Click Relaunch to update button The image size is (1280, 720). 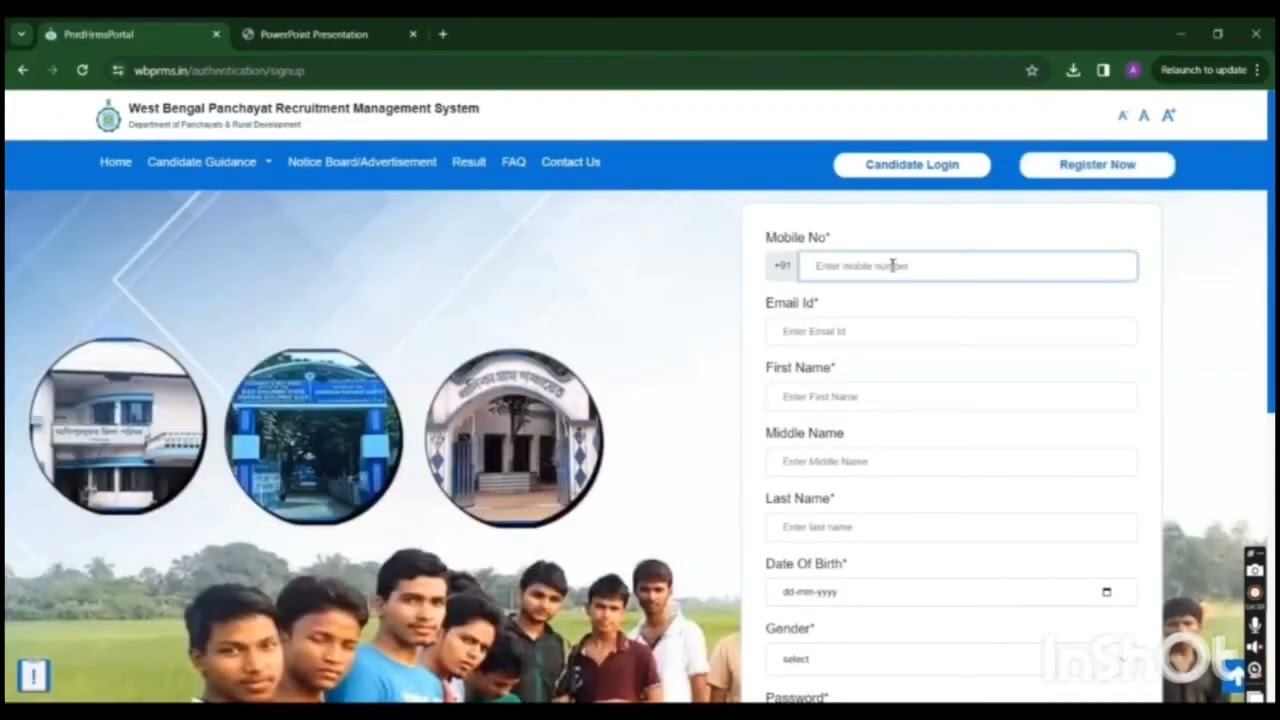click(x=1203, y=70)
